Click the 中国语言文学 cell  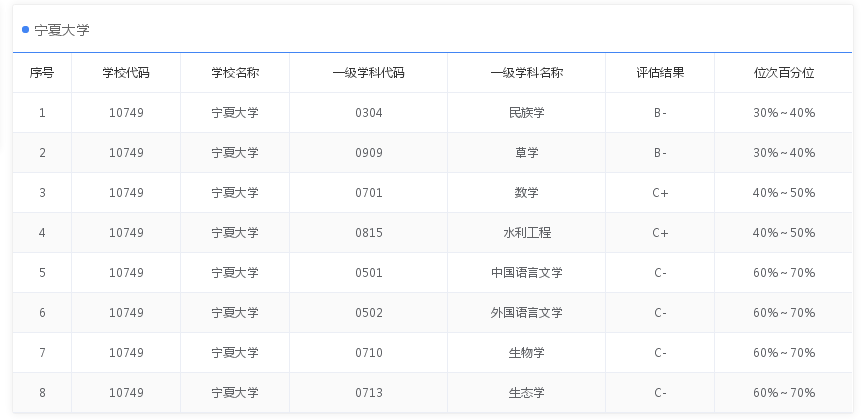526,273
